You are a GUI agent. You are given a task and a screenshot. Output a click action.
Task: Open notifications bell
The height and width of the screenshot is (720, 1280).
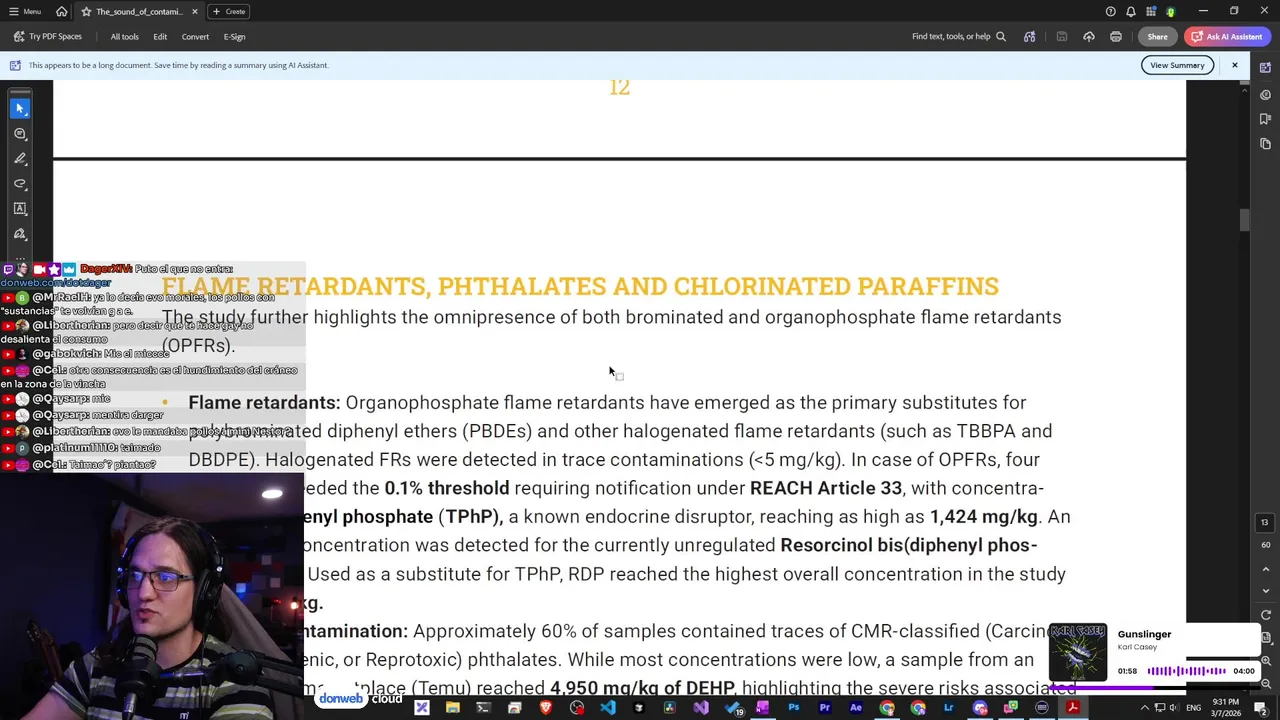pos(1131,11)
